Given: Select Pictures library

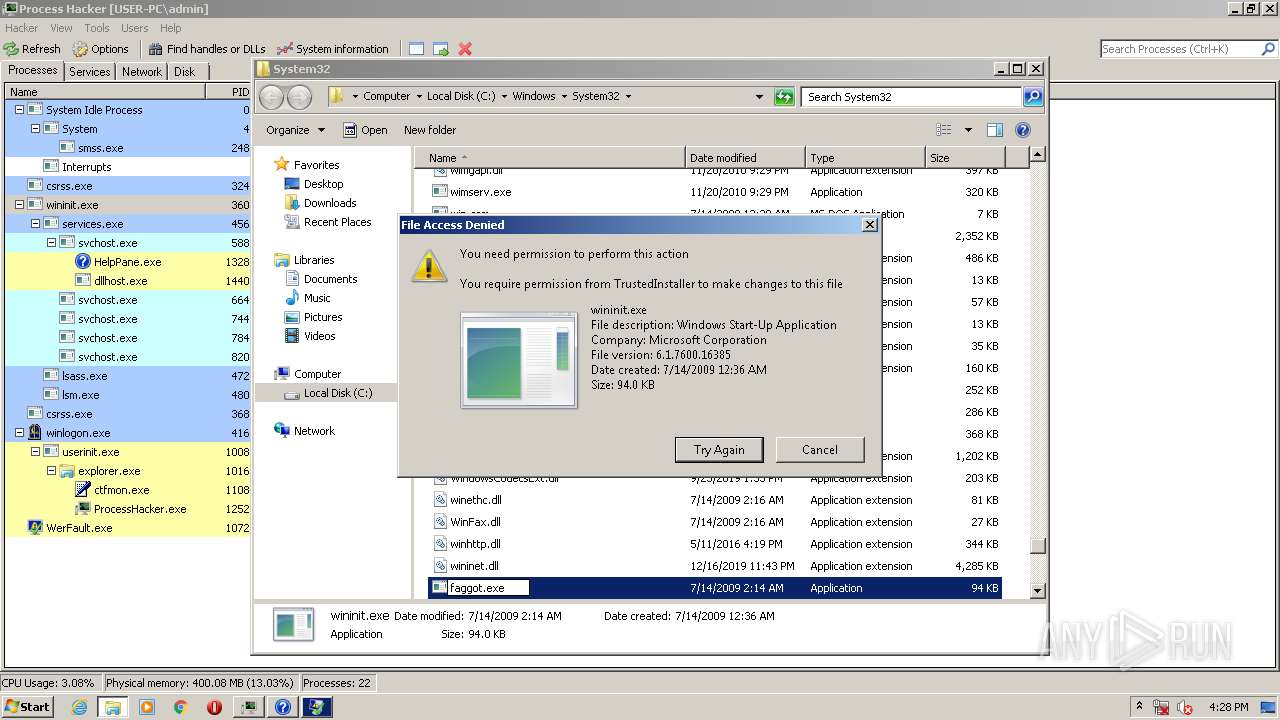Looking at the screenshot, I should point(323,317).
